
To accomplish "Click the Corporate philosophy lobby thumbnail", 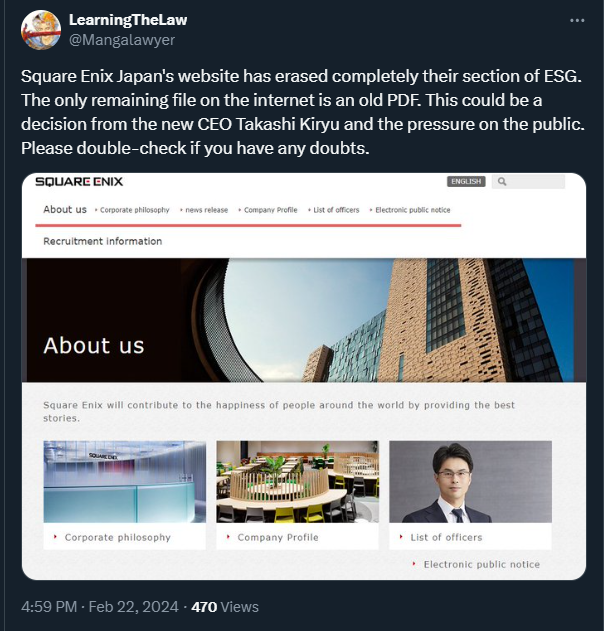I will (x=124, y=482).
